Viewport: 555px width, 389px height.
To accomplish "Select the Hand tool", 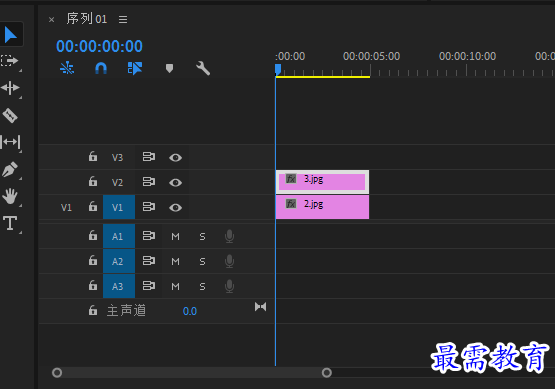I will [x=10, y=196].
